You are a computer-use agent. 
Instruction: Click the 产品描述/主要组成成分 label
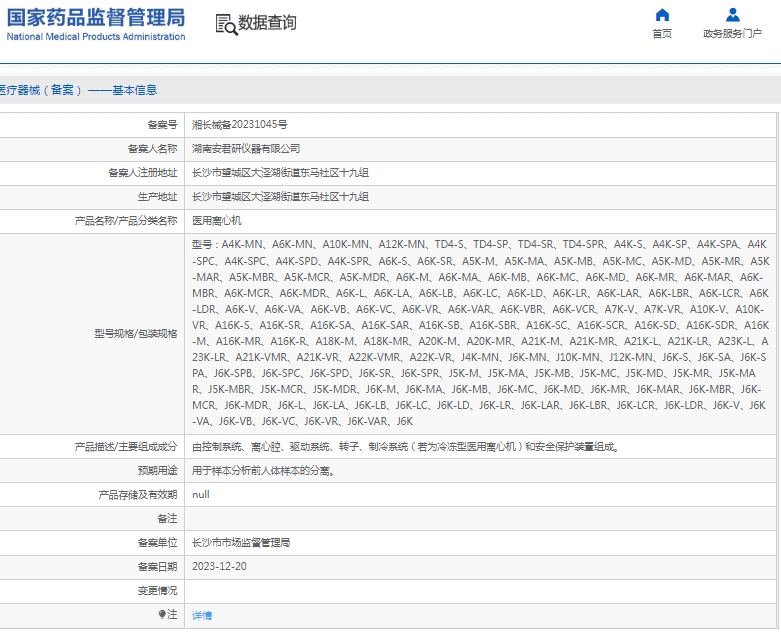pyautogui.click(x=126, y=447)
